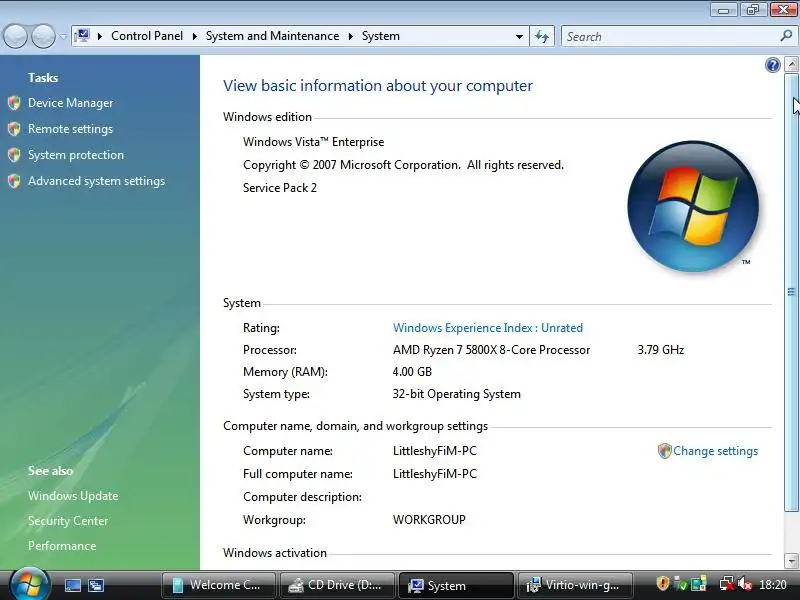This screenshot has height=600, width=800.
Task: Click the refresh button beside address bar
Action: point(542,37)
